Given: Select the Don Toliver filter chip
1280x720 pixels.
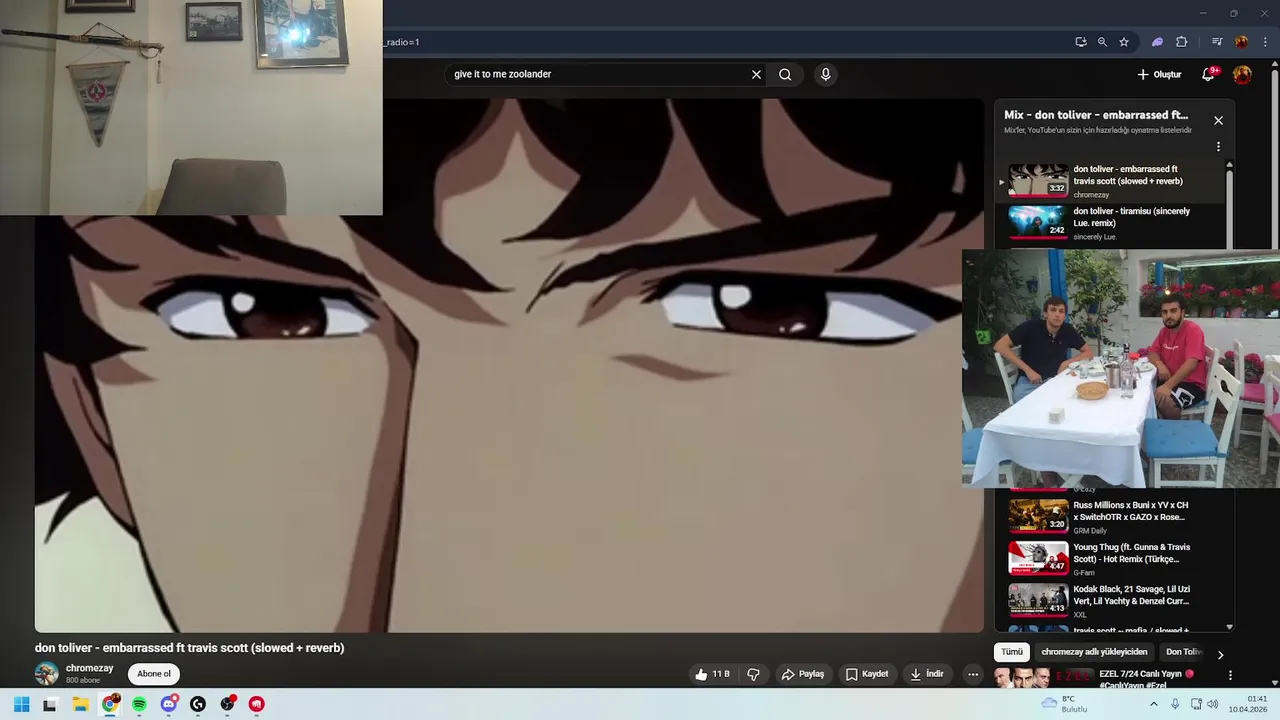Looking at the screenshot, I should pyautogui.click(x=1183, y=652).
